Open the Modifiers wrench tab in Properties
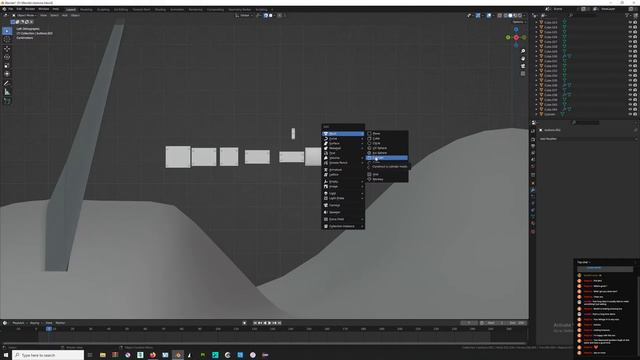 click(533, 190)
